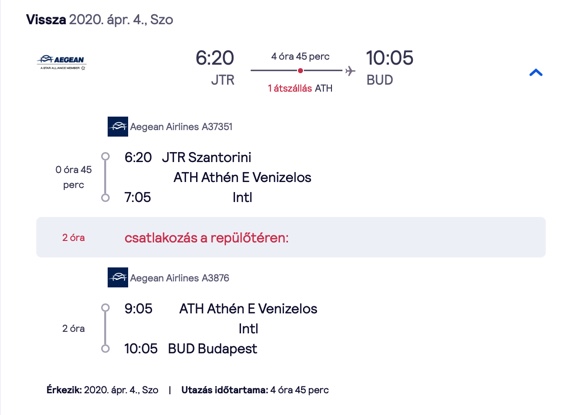Click the '1 átszállás ATH' stopover label

(300, 88)
